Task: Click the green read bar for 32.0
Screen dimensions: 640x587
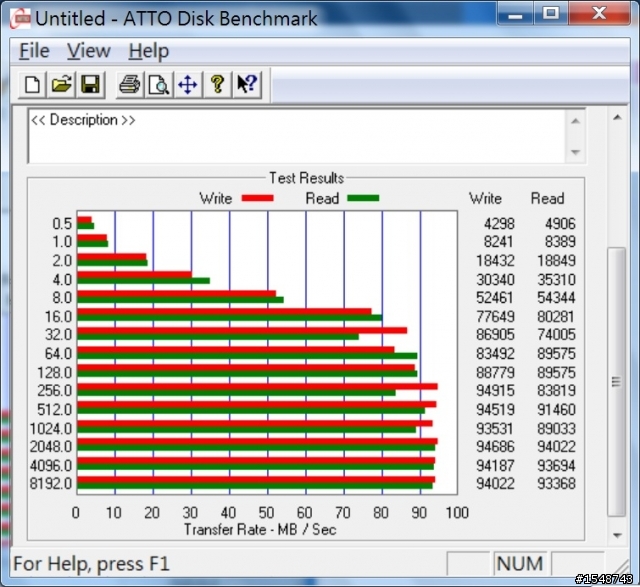Action: coord(218,337)
